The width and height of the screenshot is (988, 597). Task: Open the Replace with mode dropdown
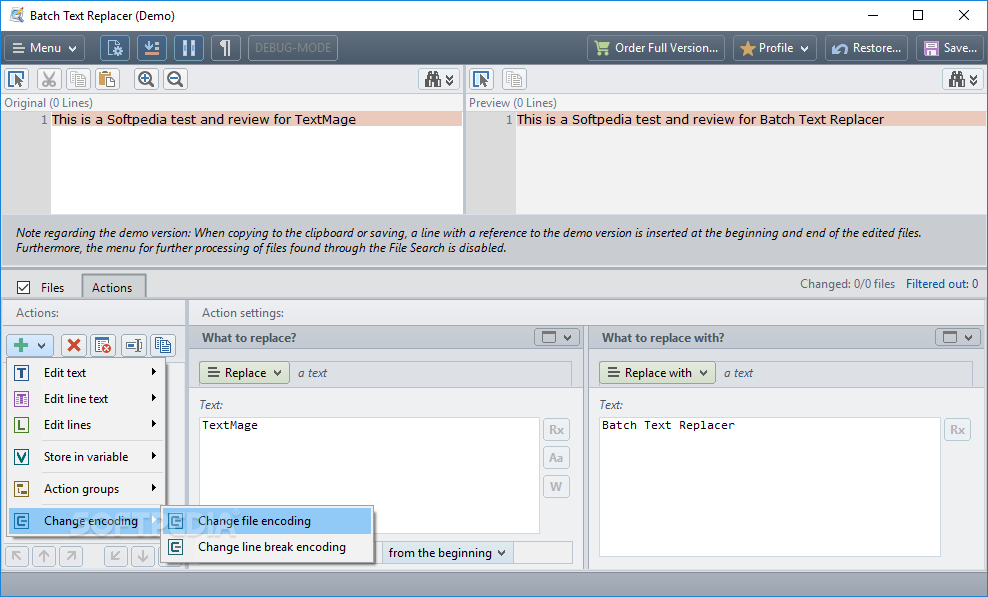[657, 373]
